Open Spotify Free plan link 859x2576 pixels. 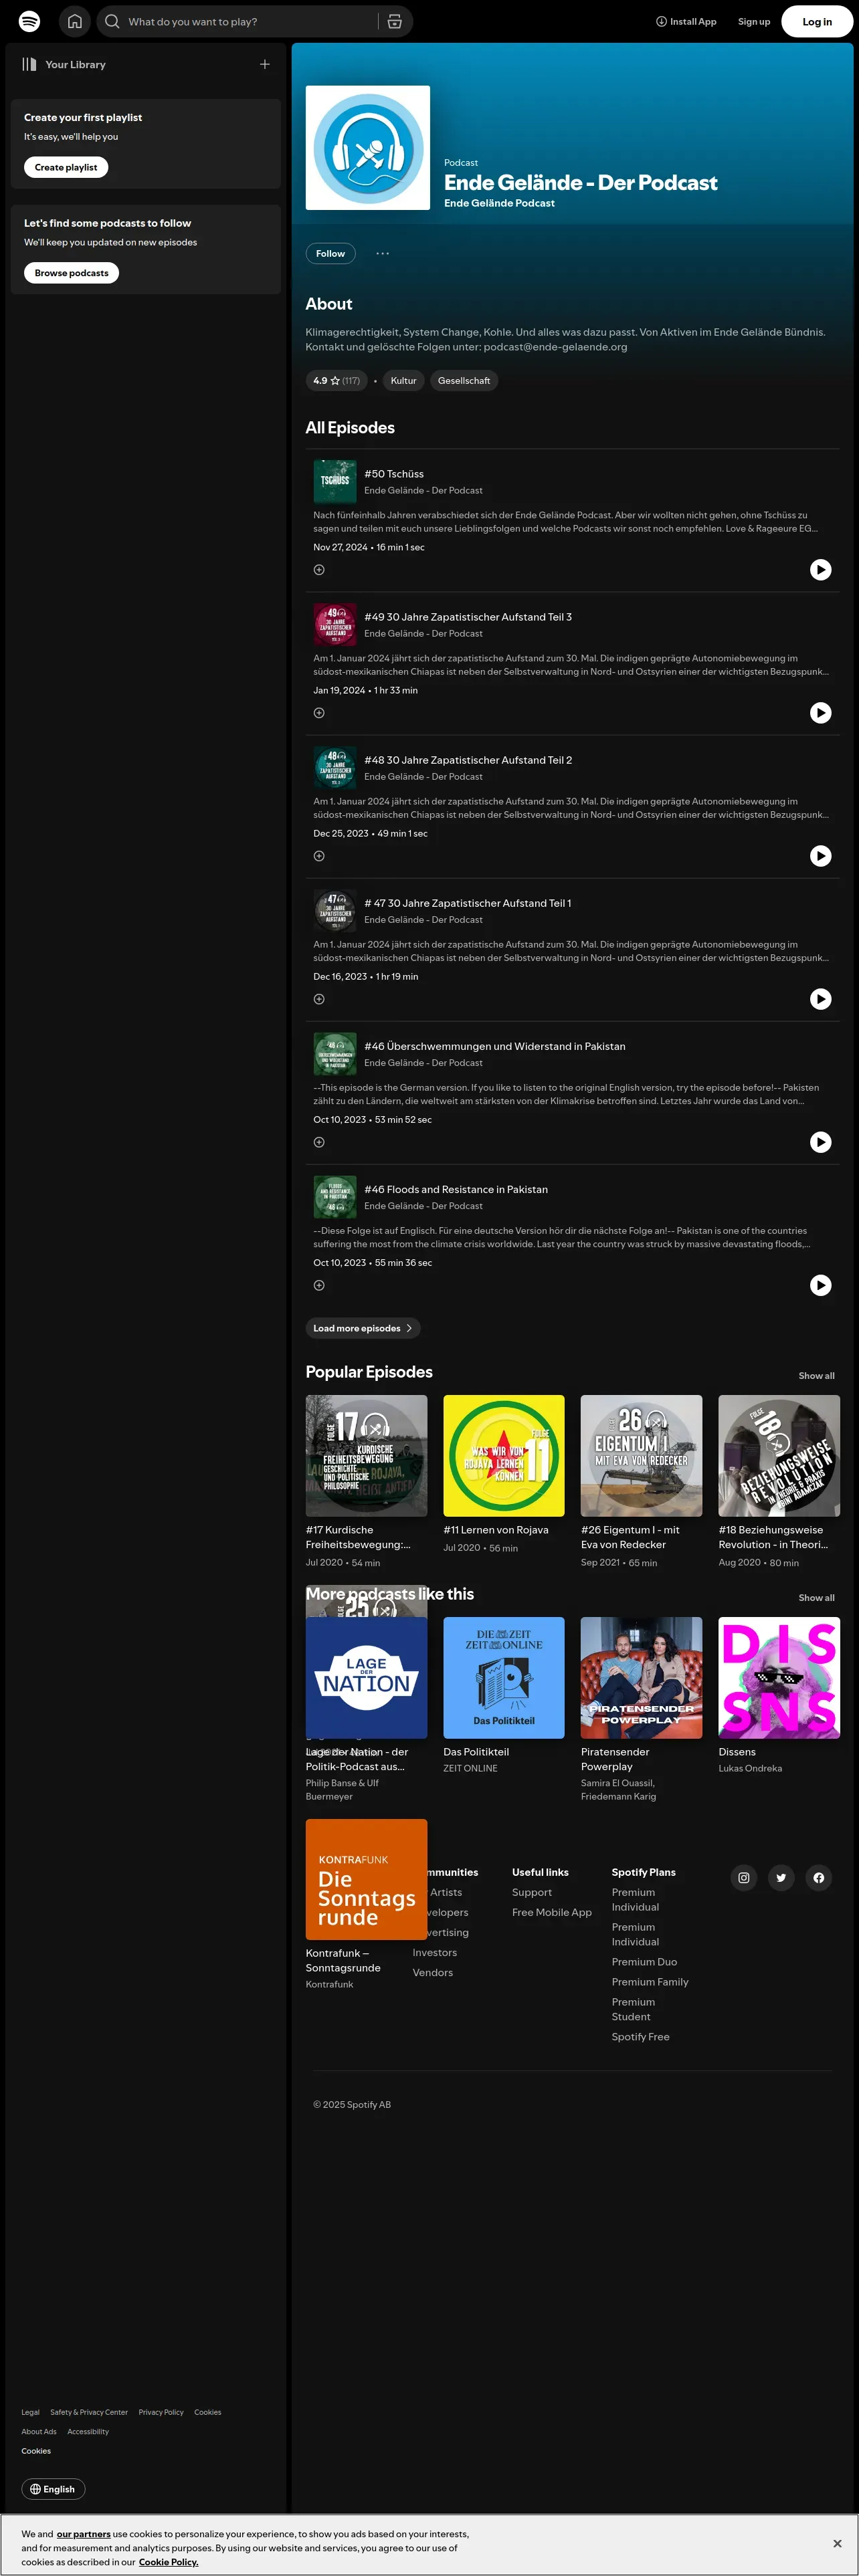coord(641,2037)
